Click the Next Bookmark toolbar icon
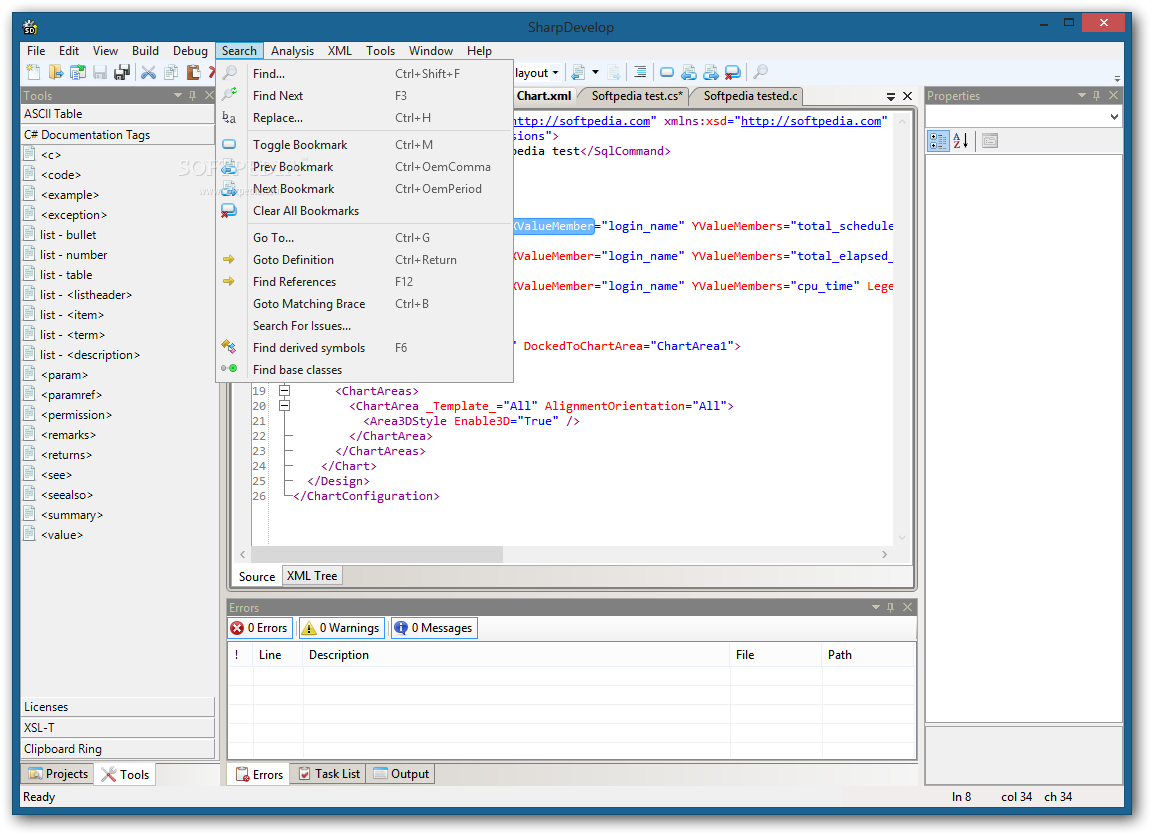1152x835 pixels. pyautogui.click(x=710, y=72)
